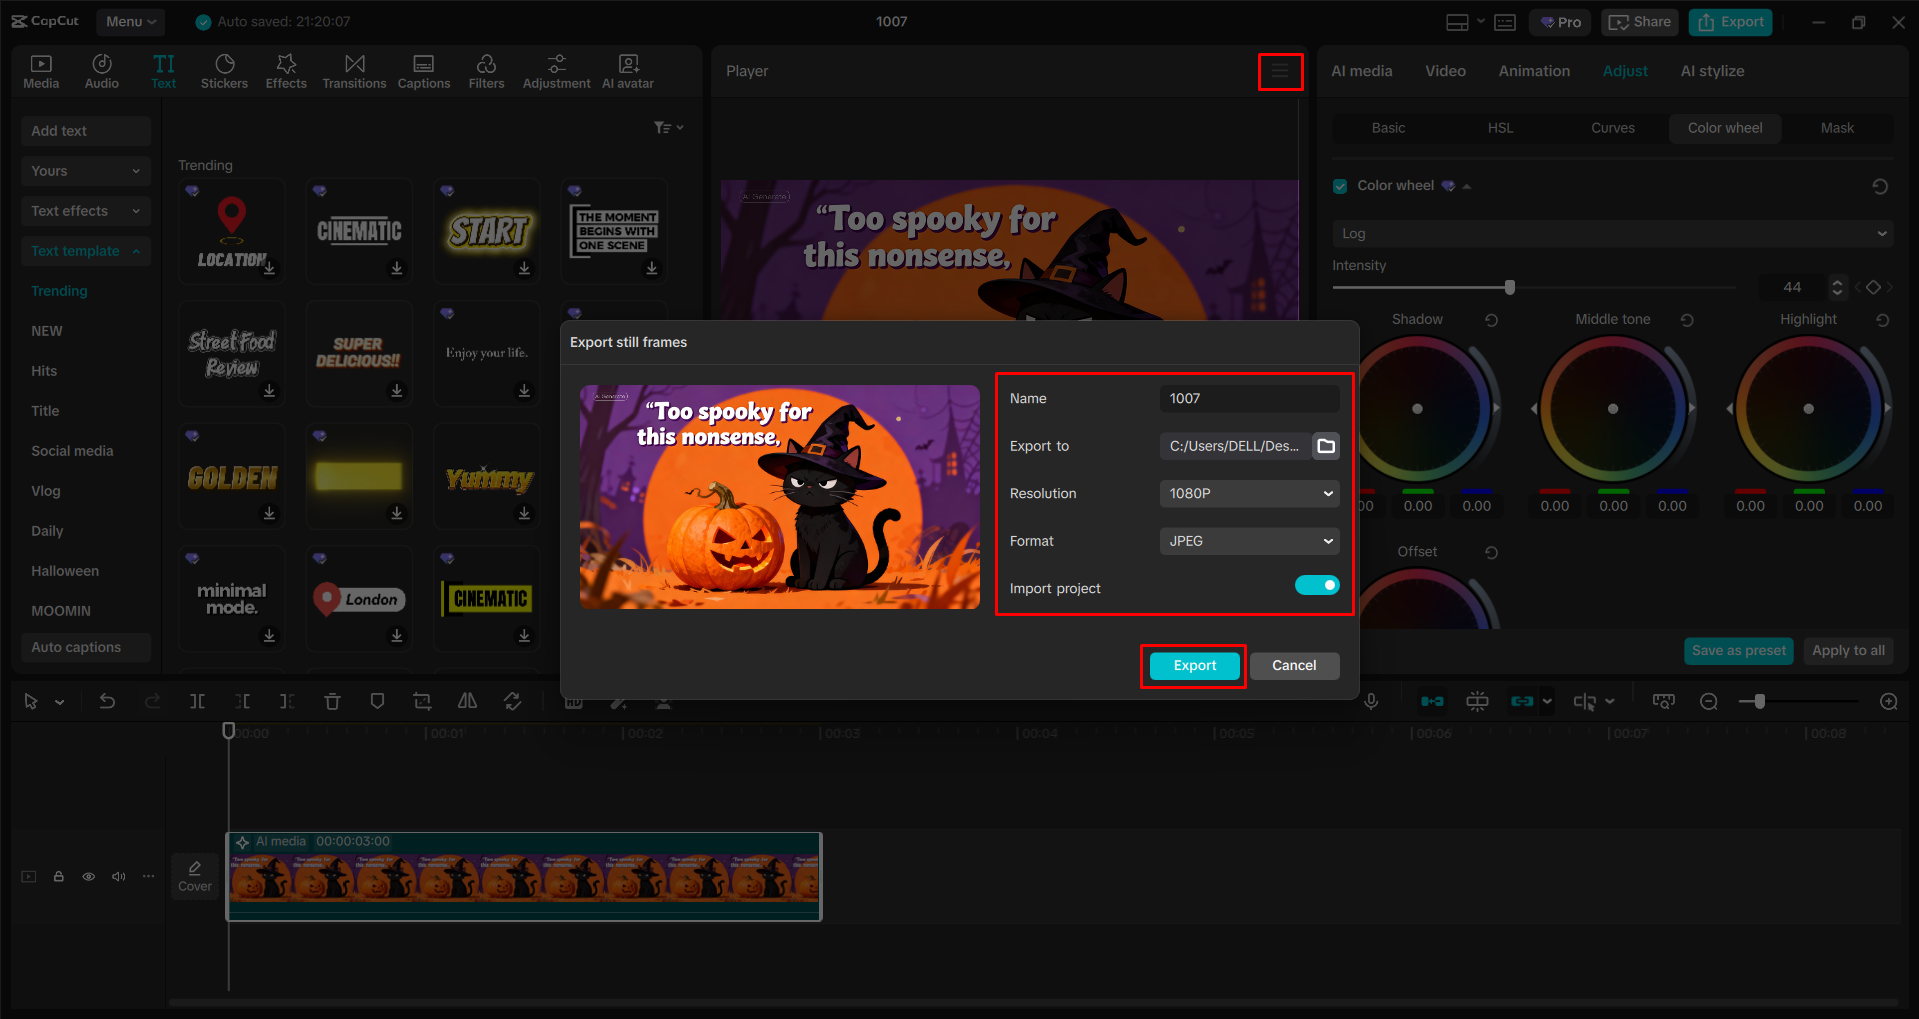
Task: Open the Resolution 1080P dropdown
Action: [1249, 494]
